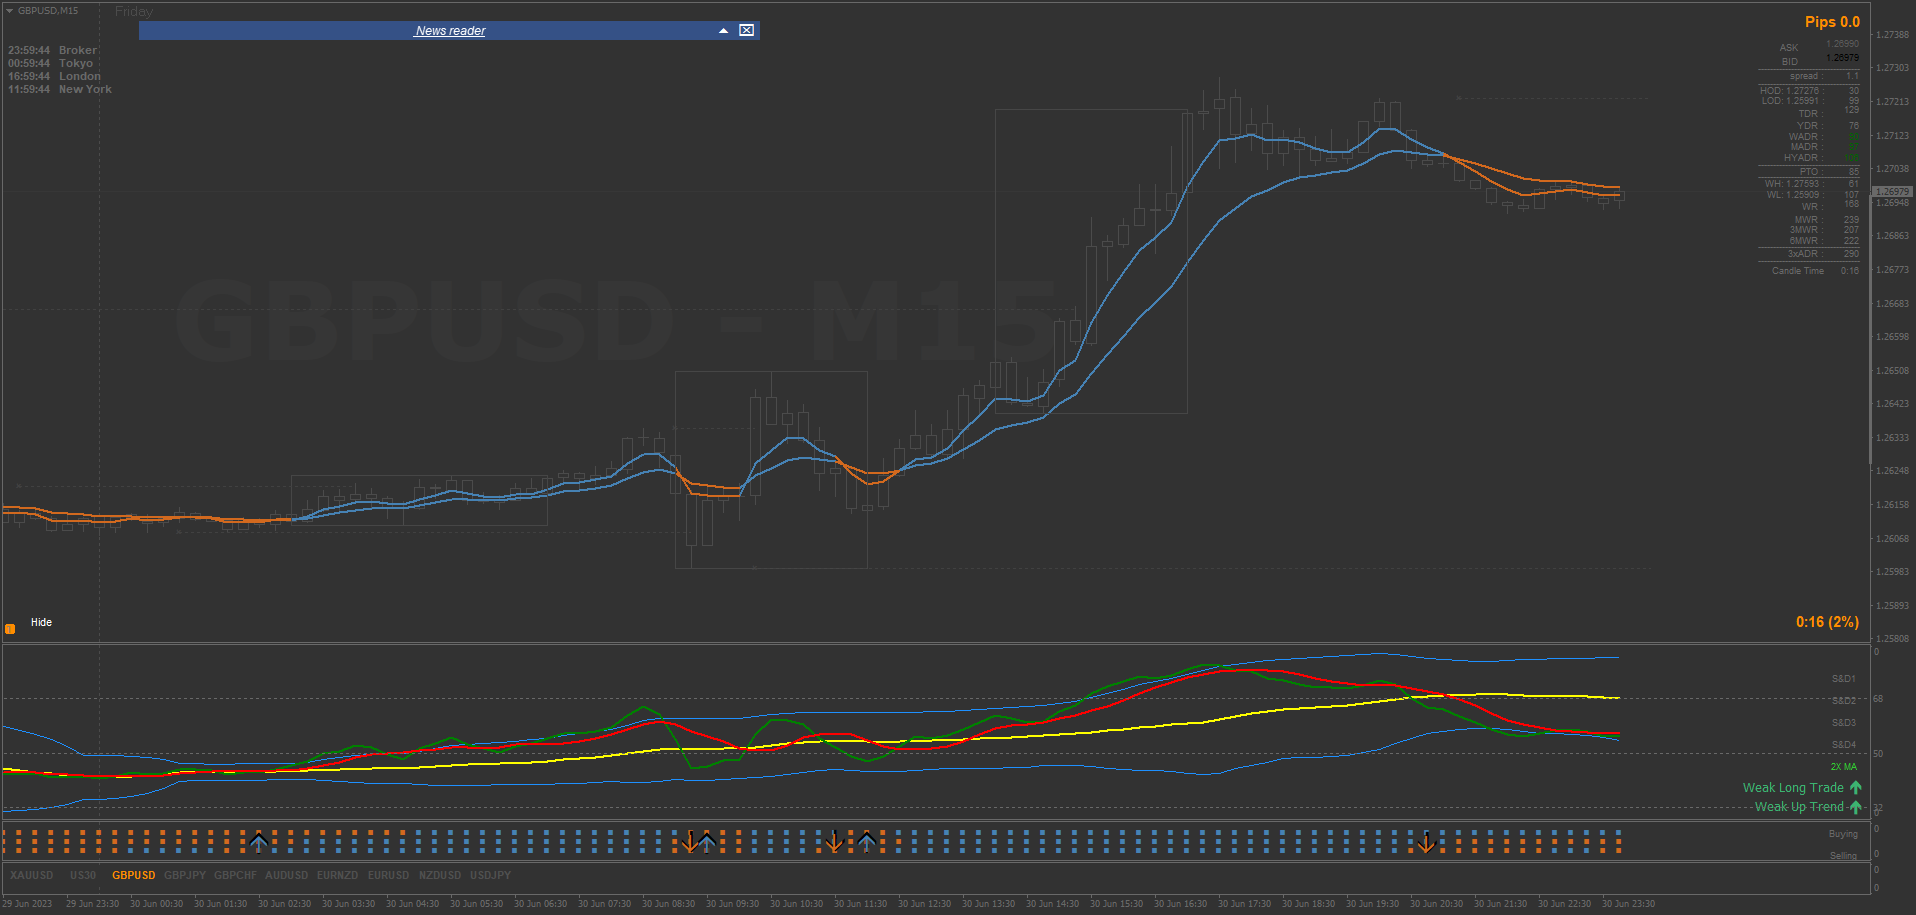Click the HYADR value 106
This screenshot has height=915, width=1916.
1852,158
